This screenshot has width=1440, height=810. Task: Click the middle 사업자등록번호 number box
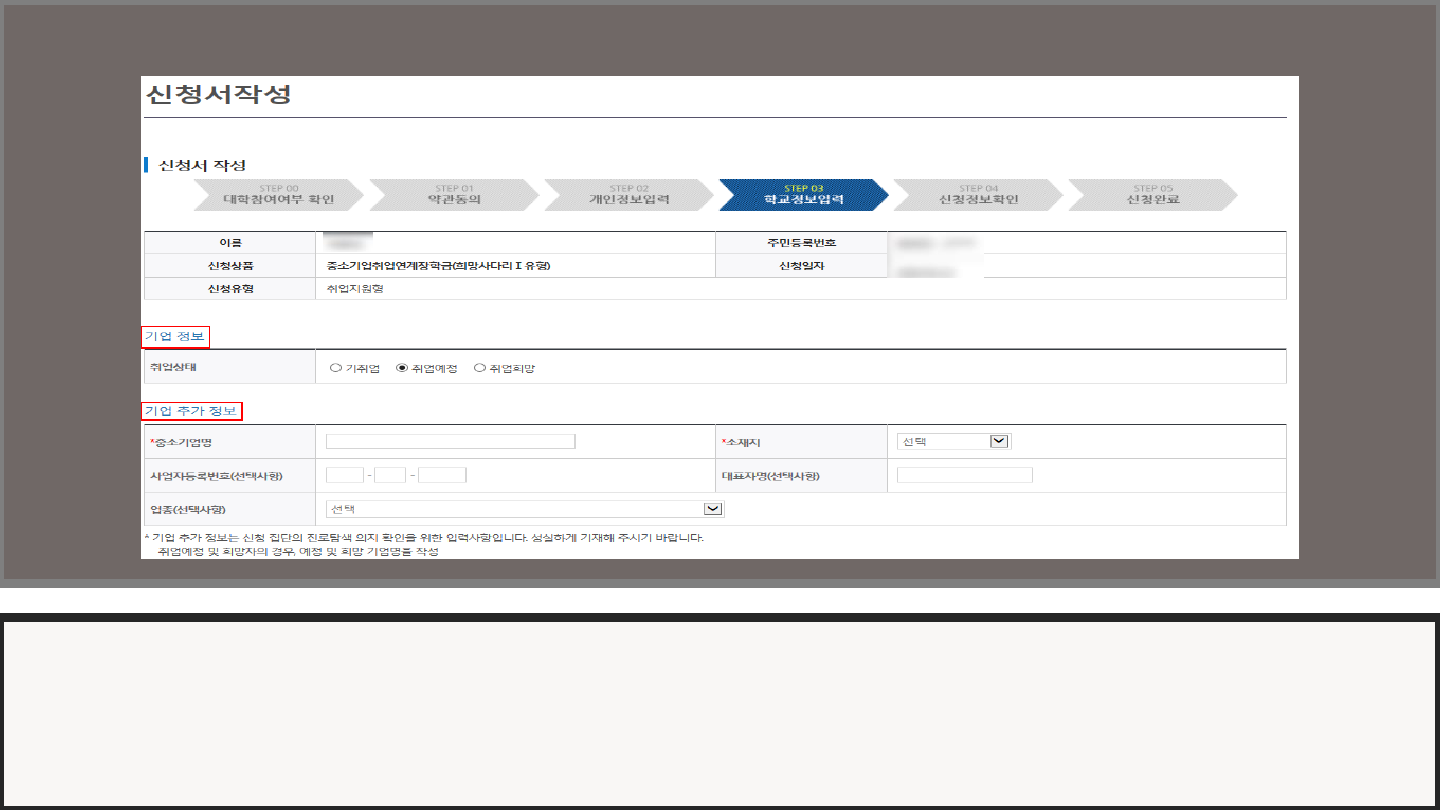click(x=390, y=475)
